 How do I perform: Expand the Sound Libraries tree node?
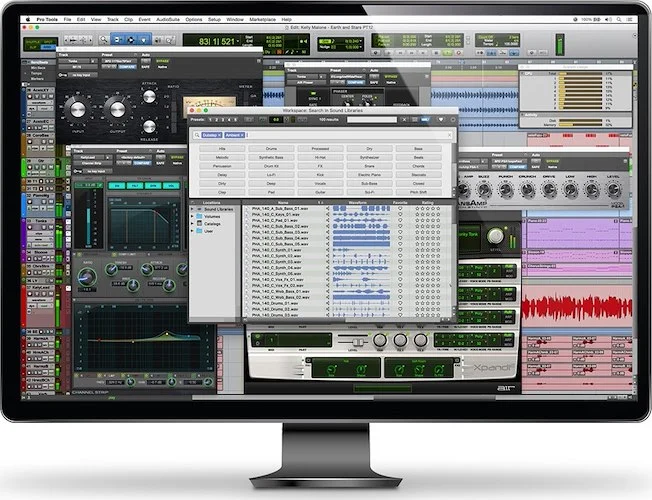(x=194, y=209)
